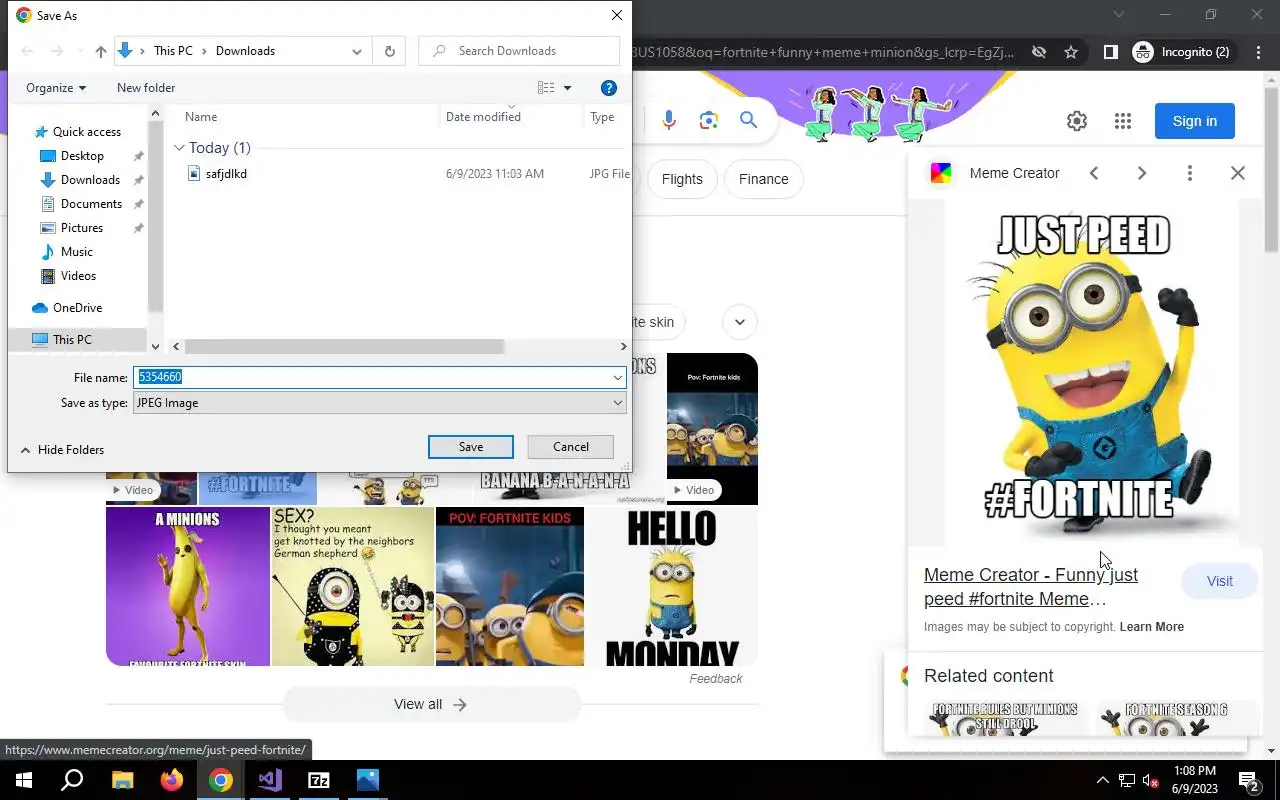Expand address bar path history dropdown
Viewport: 1280px width, 800px height.
tap(357, 51)
